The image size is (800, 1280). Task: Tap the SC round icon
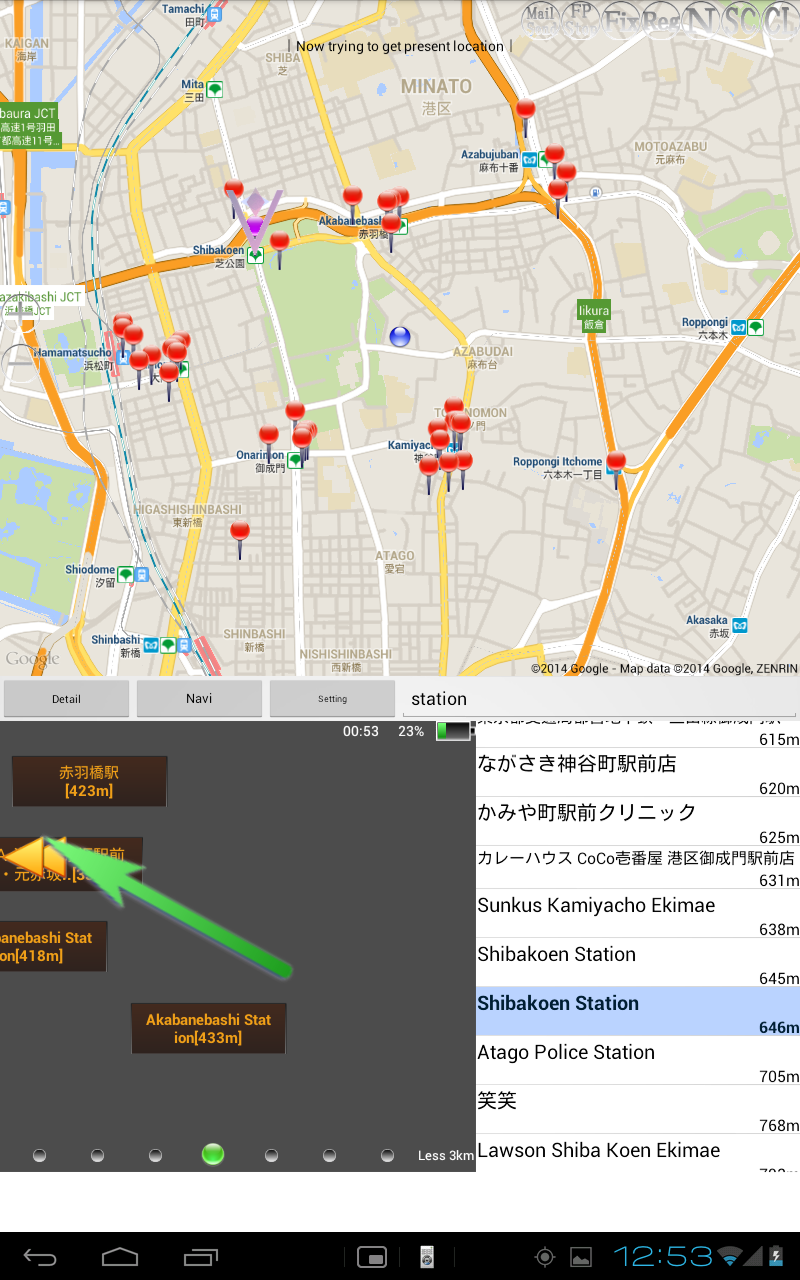pos(740,19)
